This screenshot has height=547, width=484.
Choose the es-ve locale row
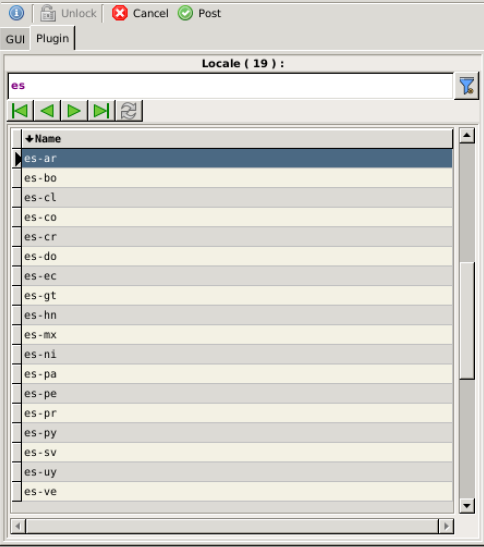237,492
